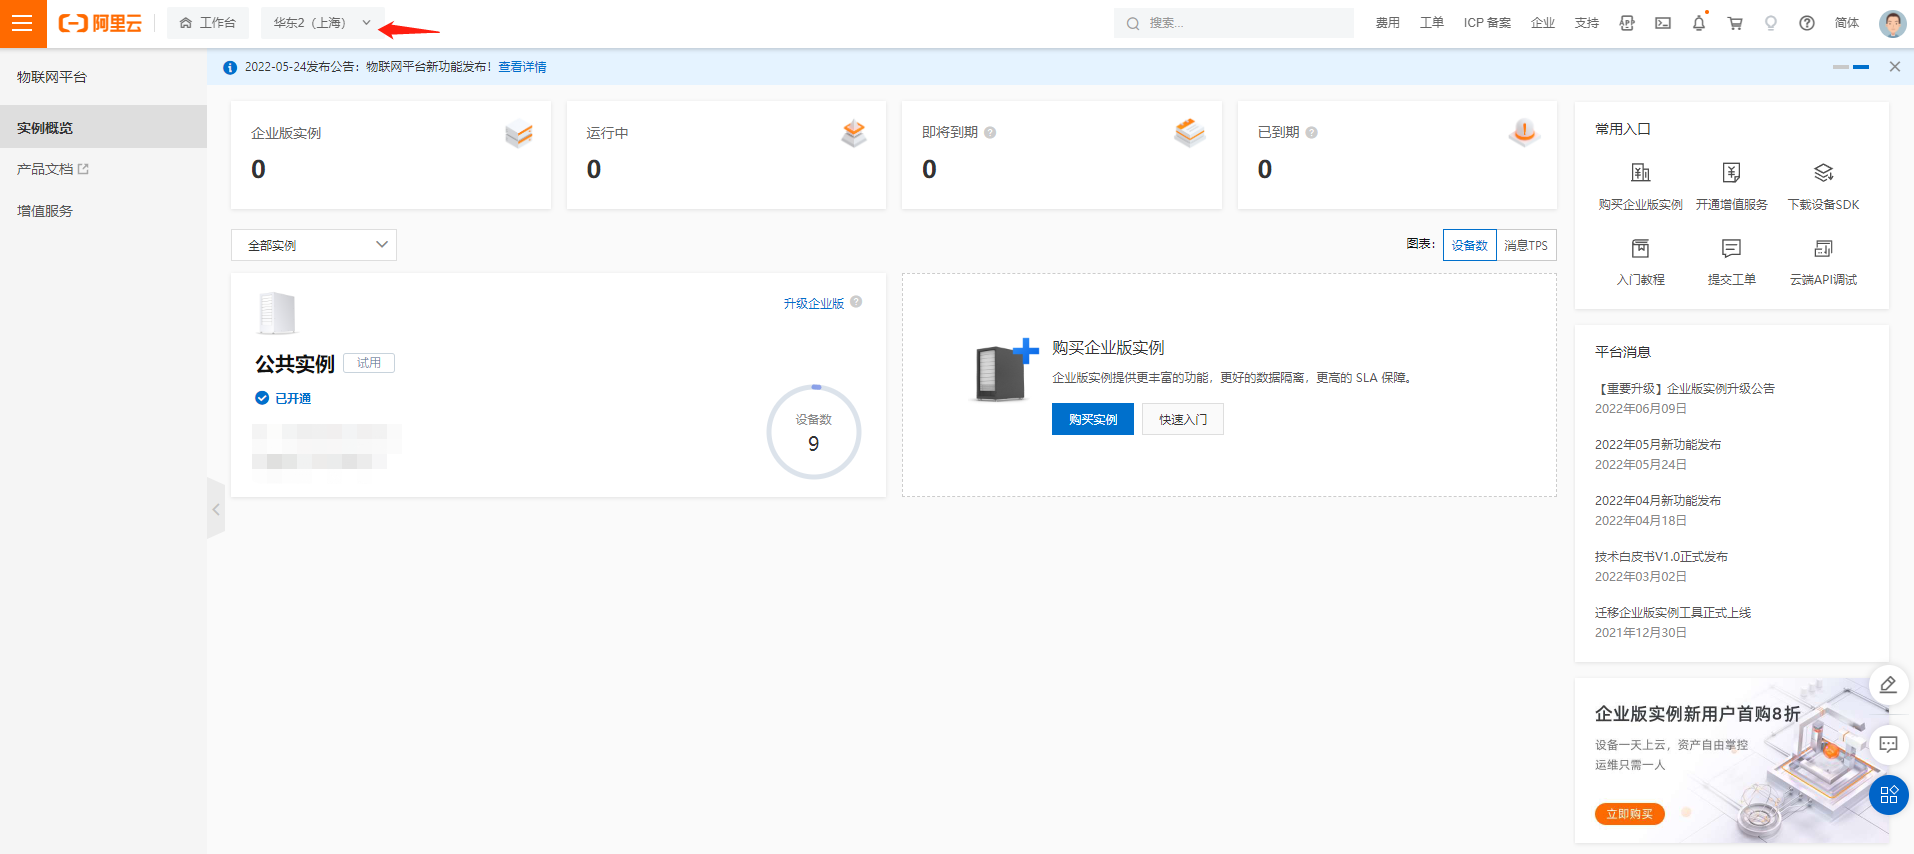Click the notification bell icon
Screen dimensions: 1914x854
pyautogui.click(x=1698, y=23)
